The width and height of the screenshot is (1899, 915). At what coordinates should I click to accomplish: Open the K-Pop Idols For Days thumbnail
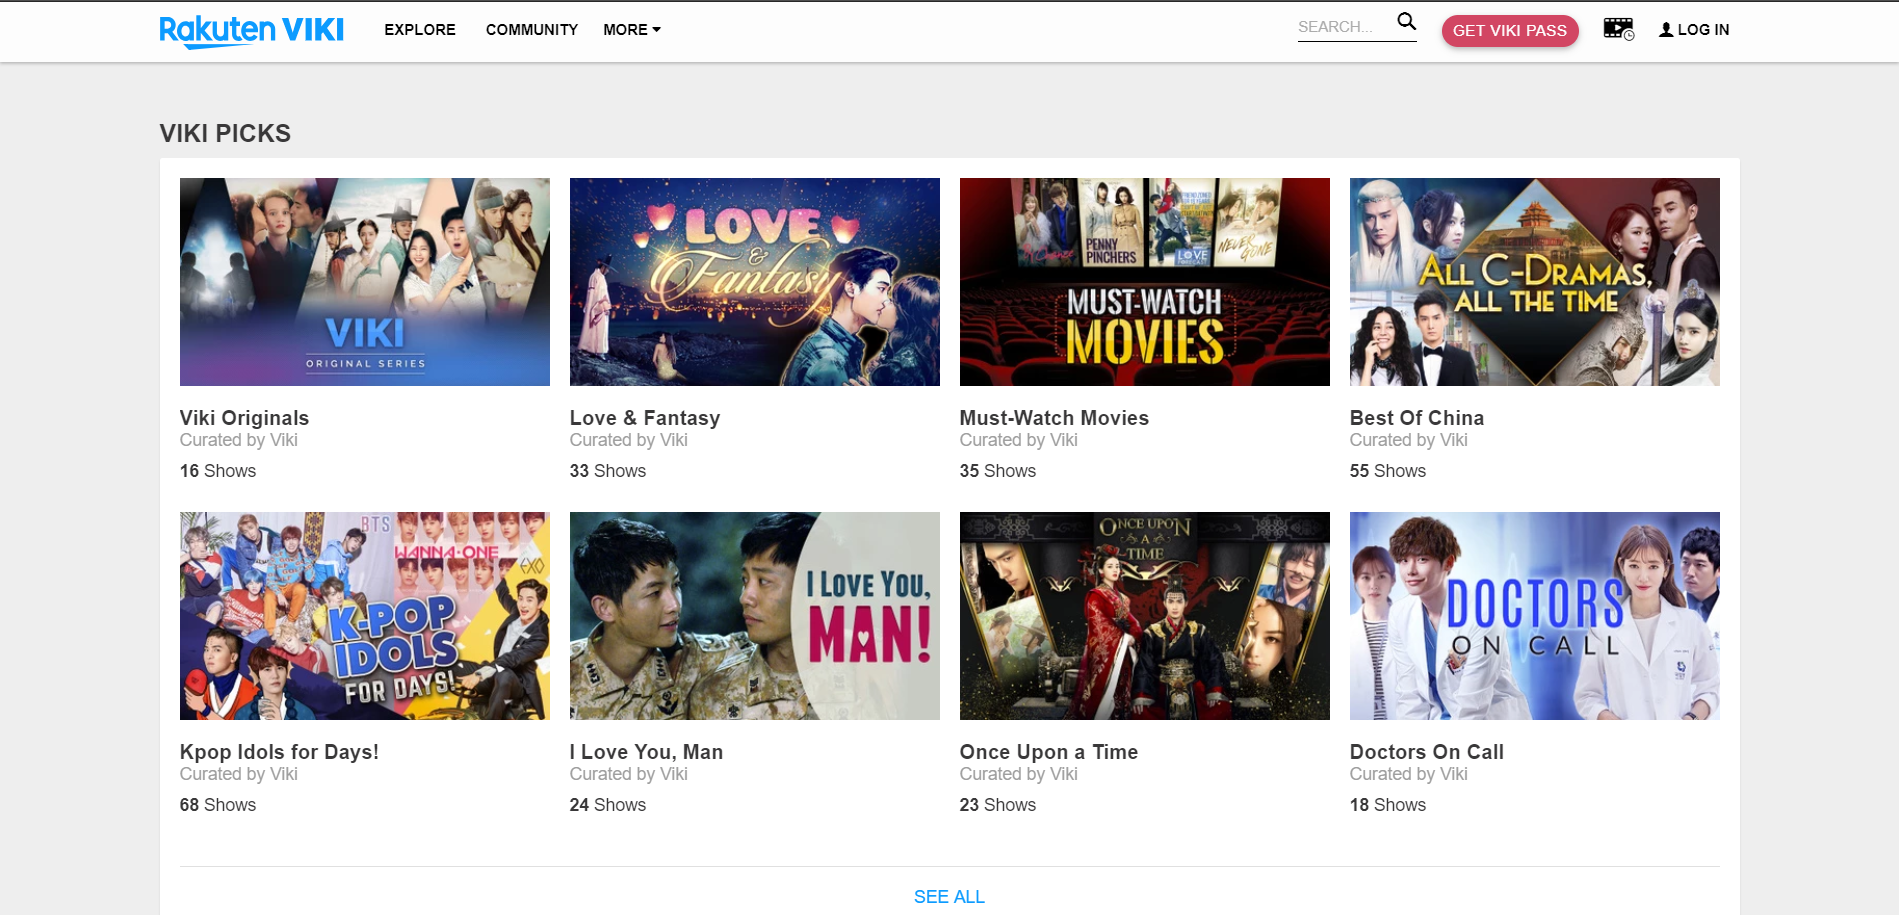pos(365,616)
